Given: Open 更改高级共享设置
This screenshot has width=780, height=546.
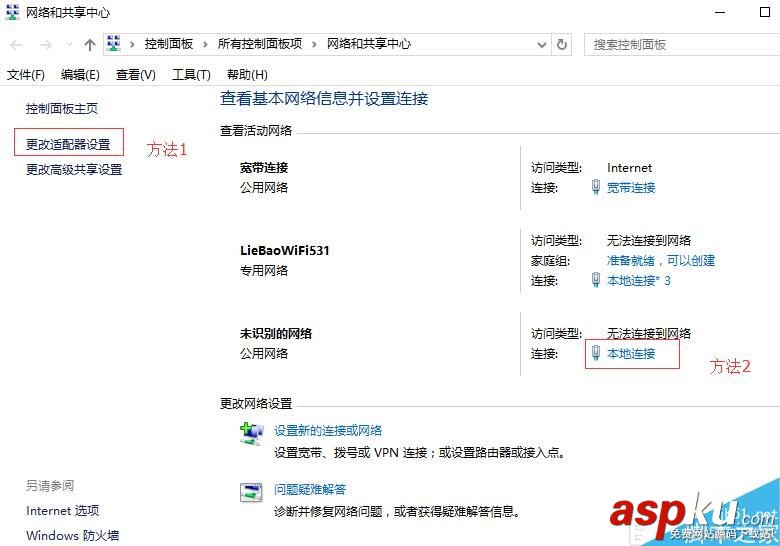Looking at the screenshot, I should [74, 170].
